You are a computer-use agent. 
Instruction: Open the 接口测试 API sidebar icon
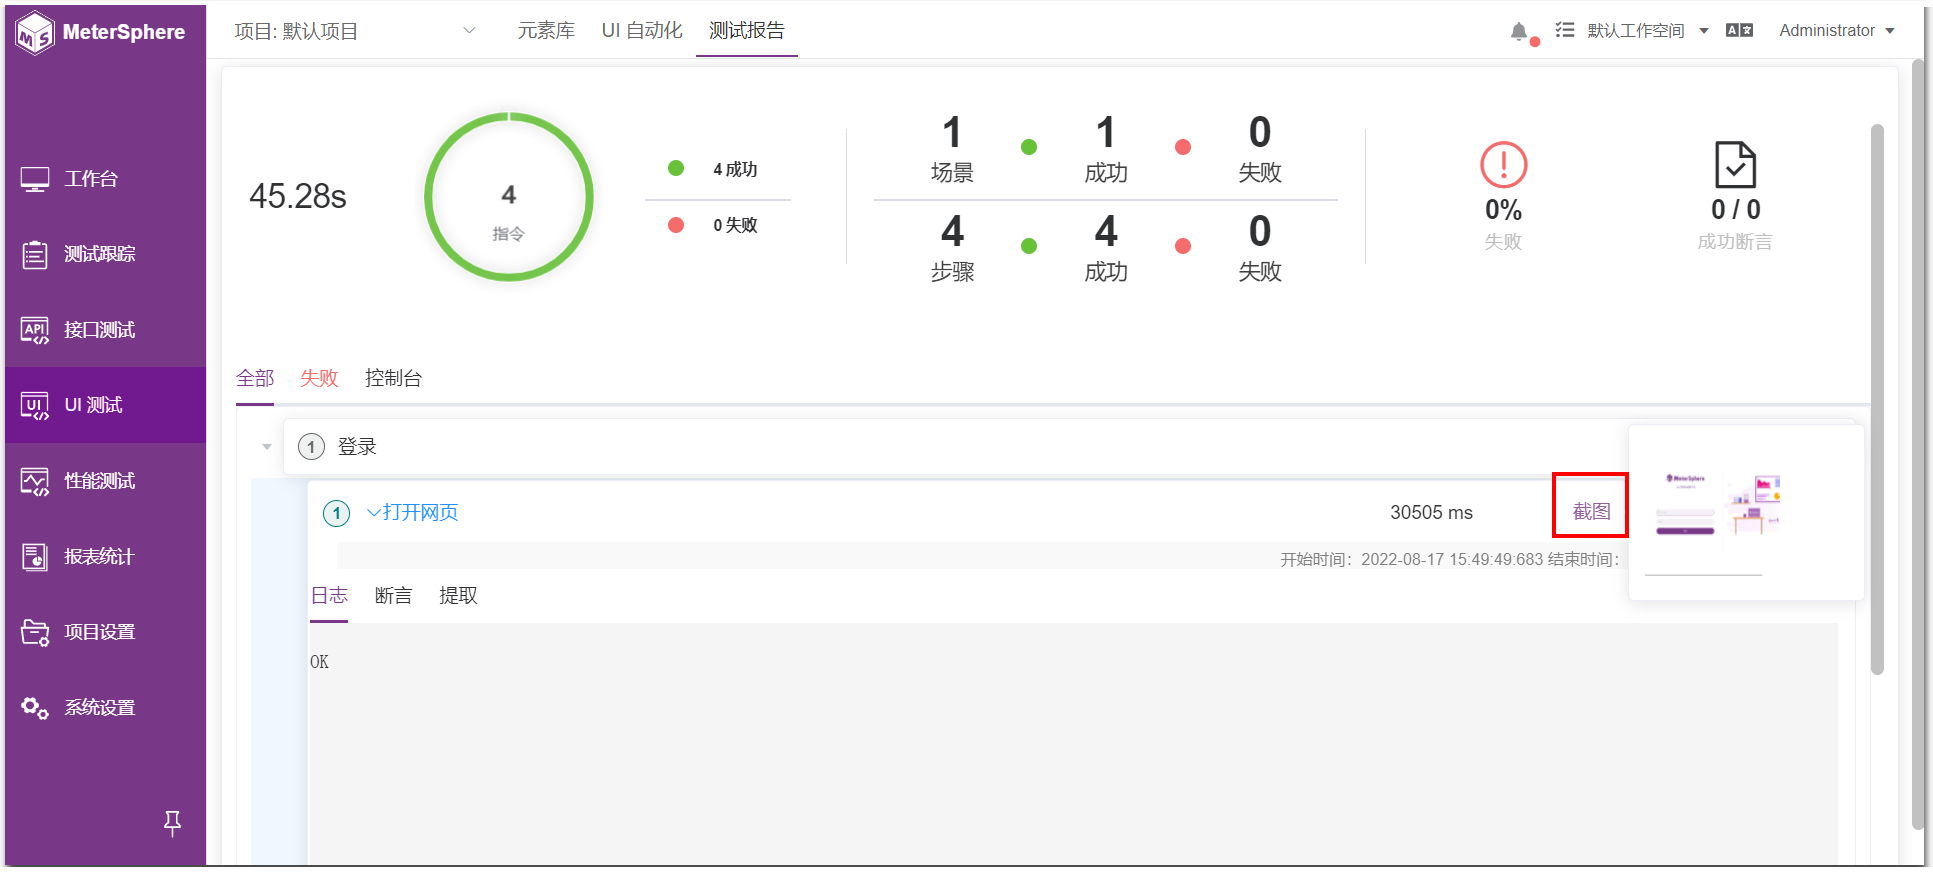point(35,330)
